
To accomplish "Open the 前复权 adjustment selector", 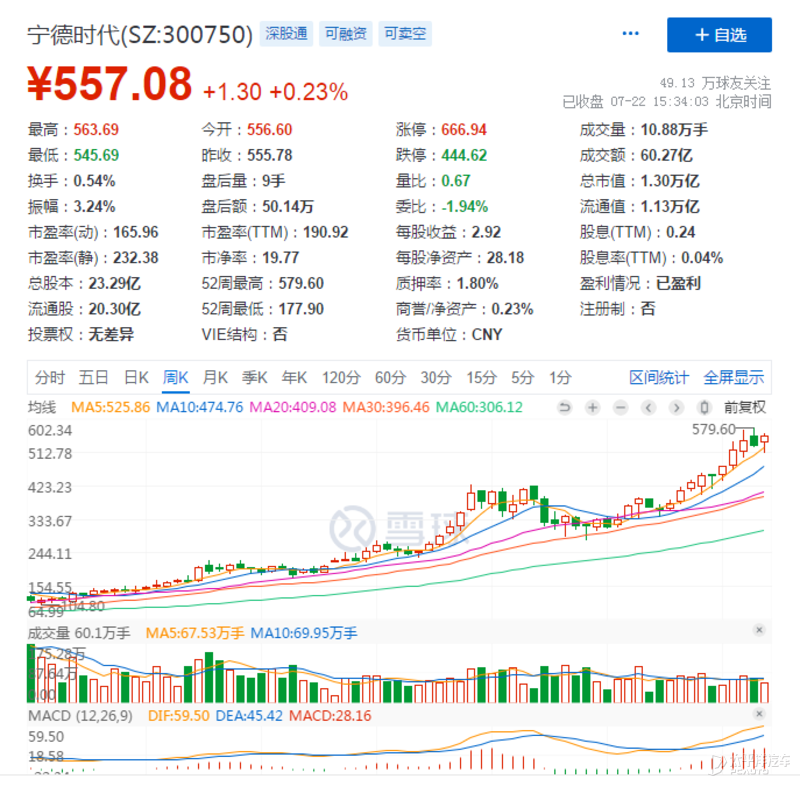I will [x=744, y=408].
